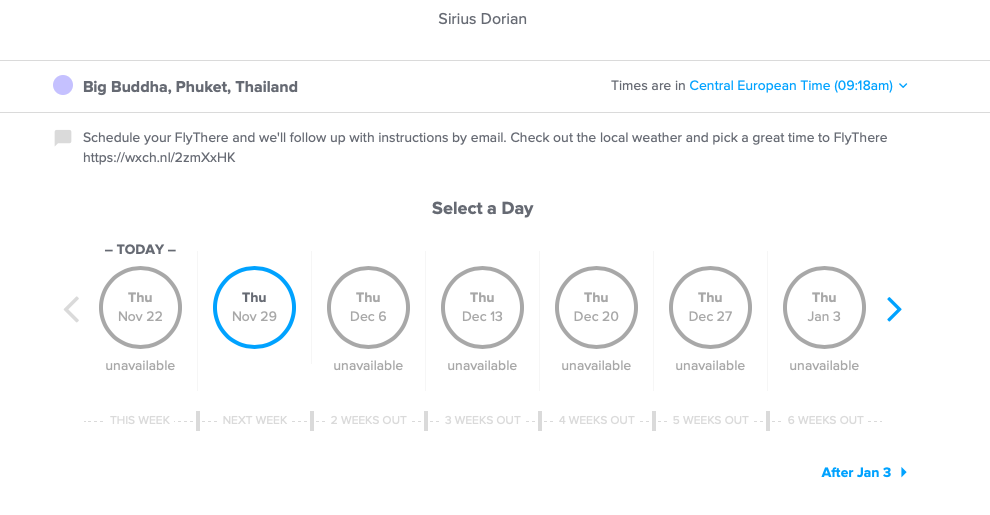Open Central European Time zone selector
The image size is (990, 515).
[791, 86]
